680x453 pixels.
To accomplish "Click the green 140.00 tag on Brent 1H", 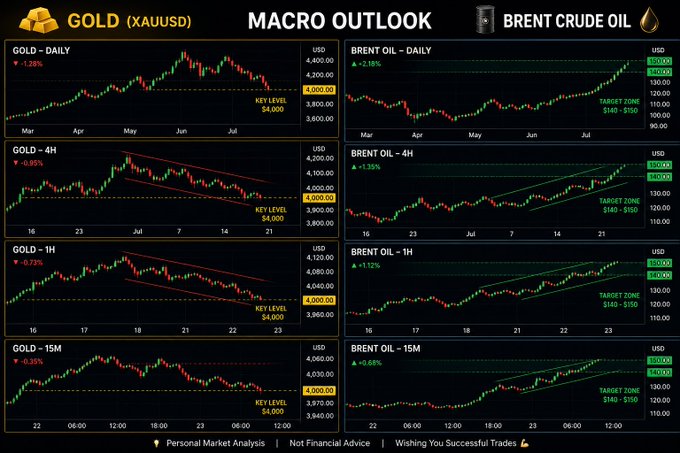I will [659, 275].
